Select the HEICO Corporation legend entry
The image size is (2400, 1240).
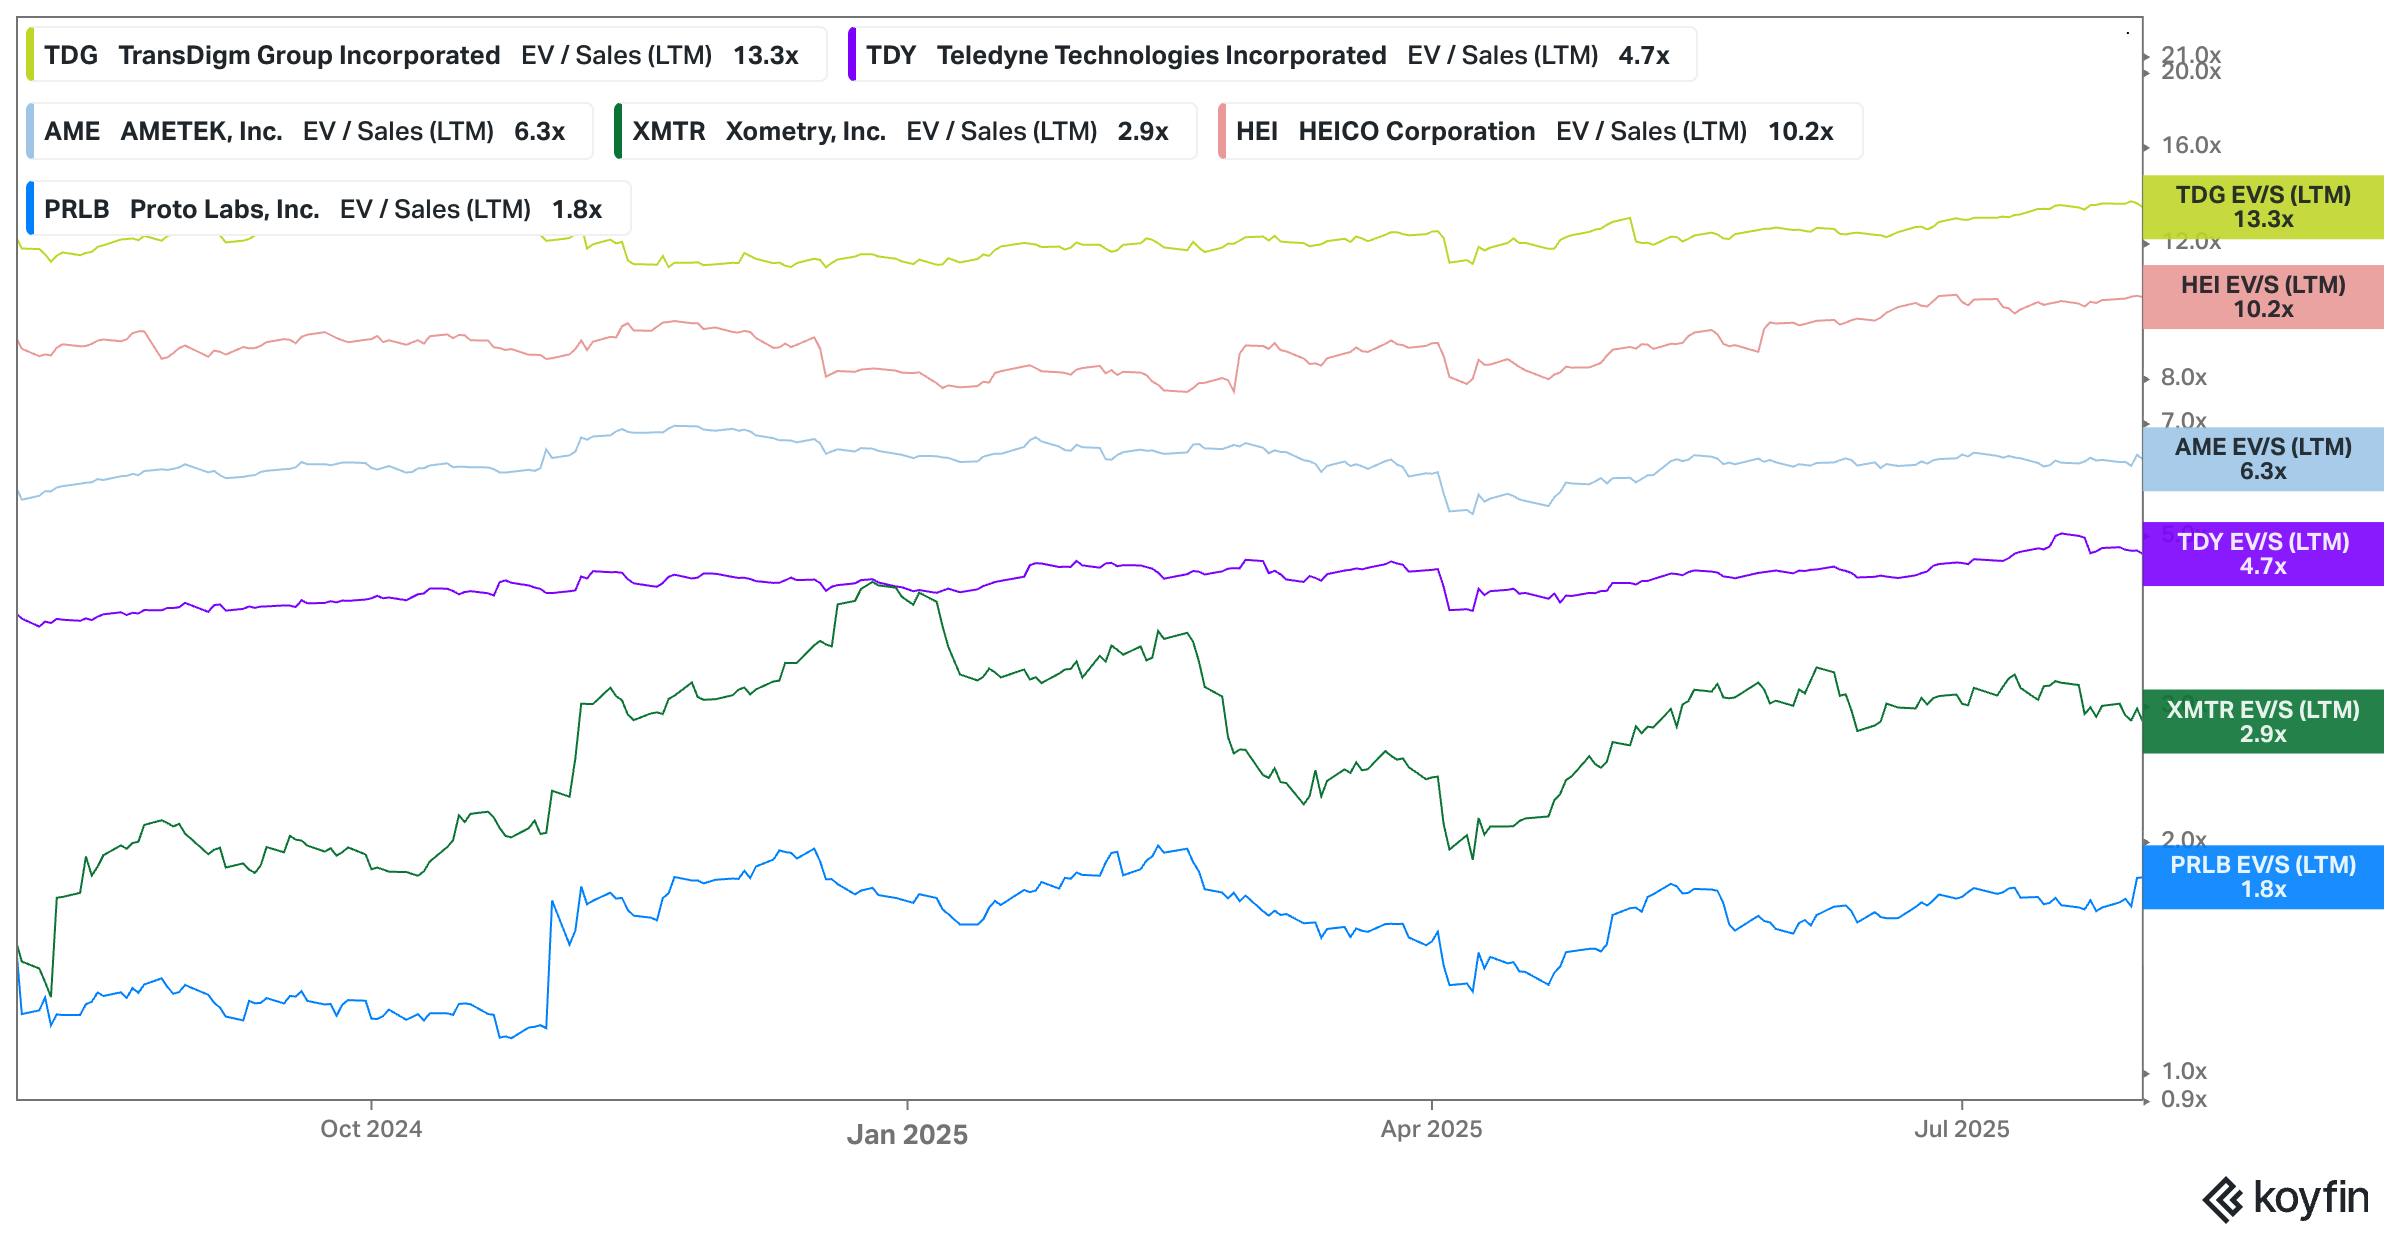coord(1542,131)
